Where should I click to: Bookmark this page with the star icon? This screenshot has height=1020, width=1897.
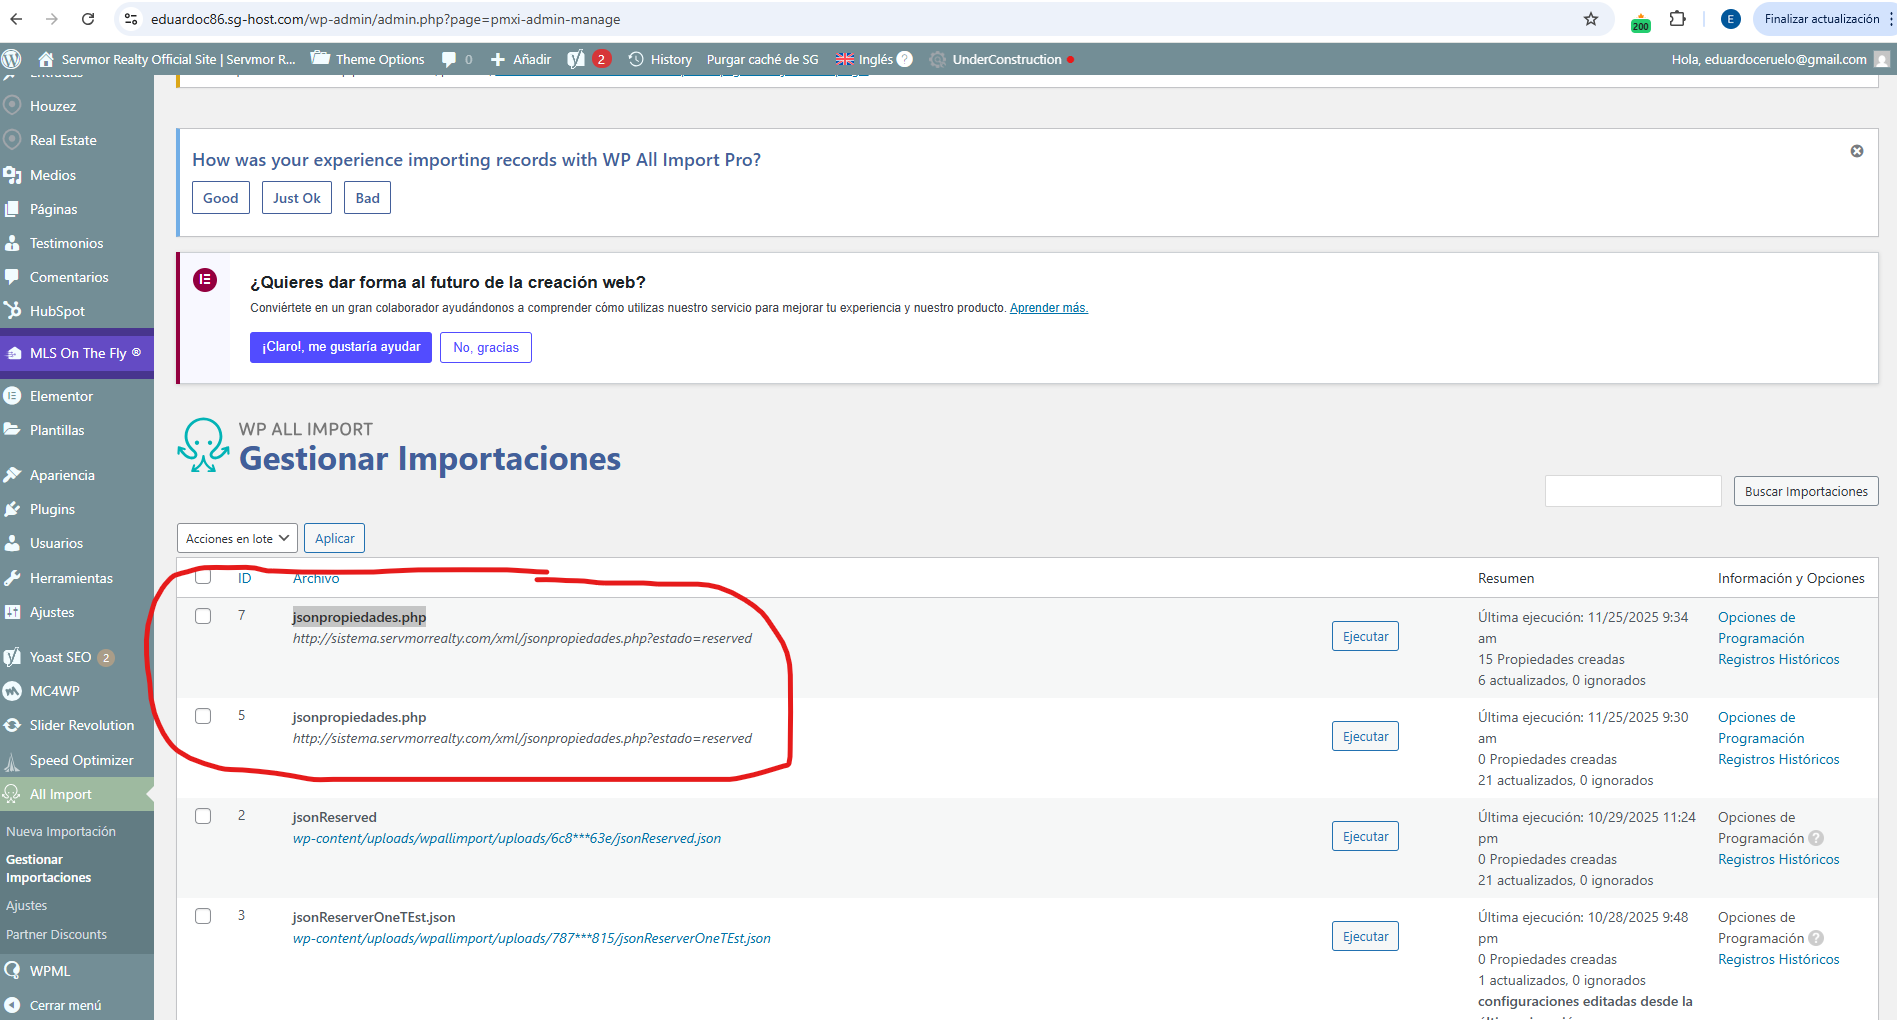pyautogui.click(x=1591, y=19)
